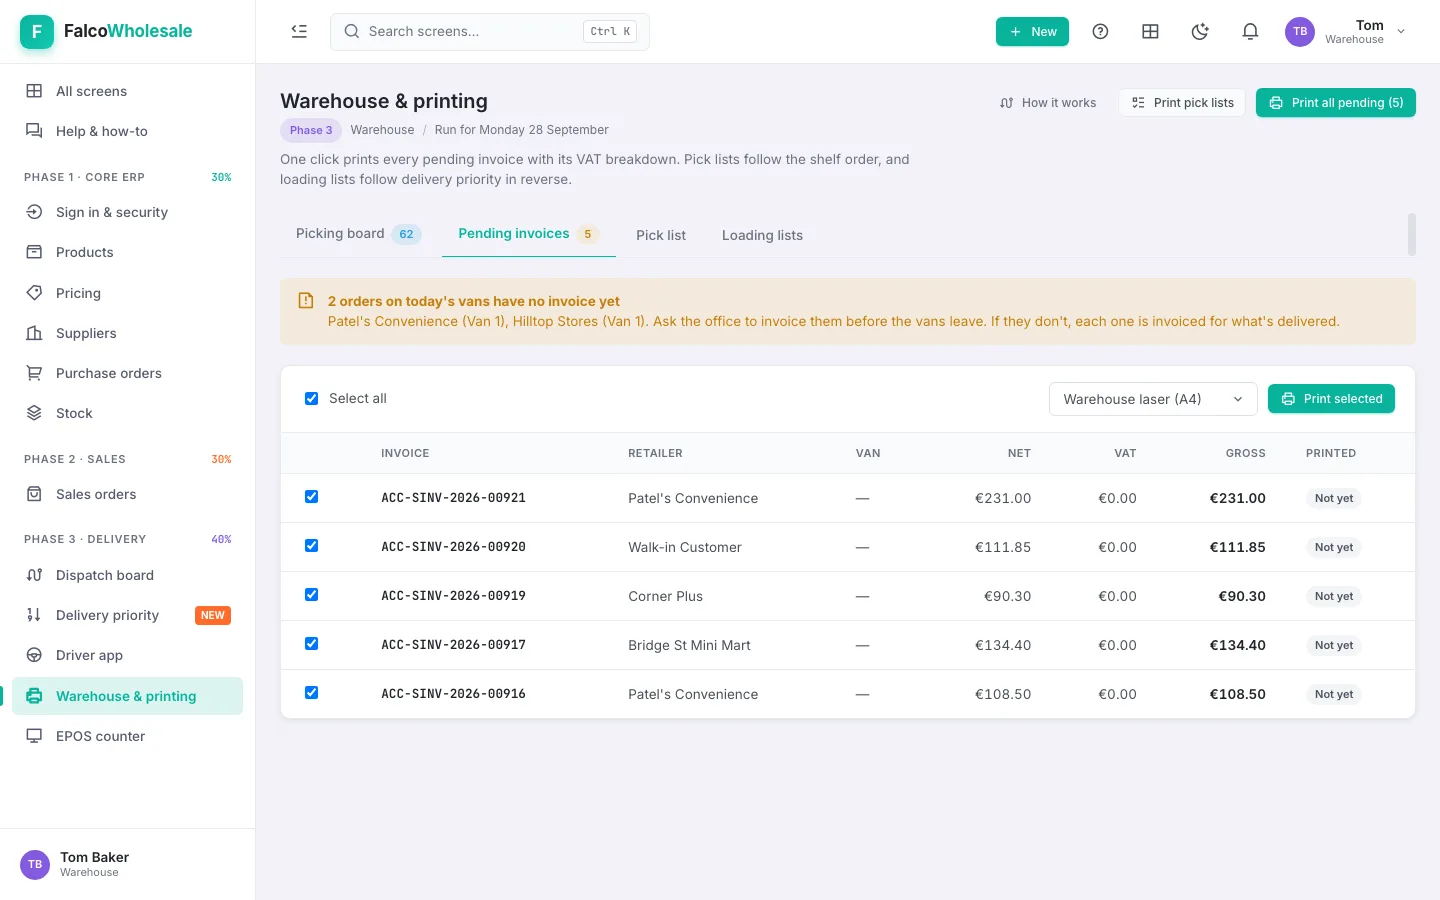This screenshot has width=1440, height=900.
Task: Open Purchase orders screen
Action: pos(127,373)
